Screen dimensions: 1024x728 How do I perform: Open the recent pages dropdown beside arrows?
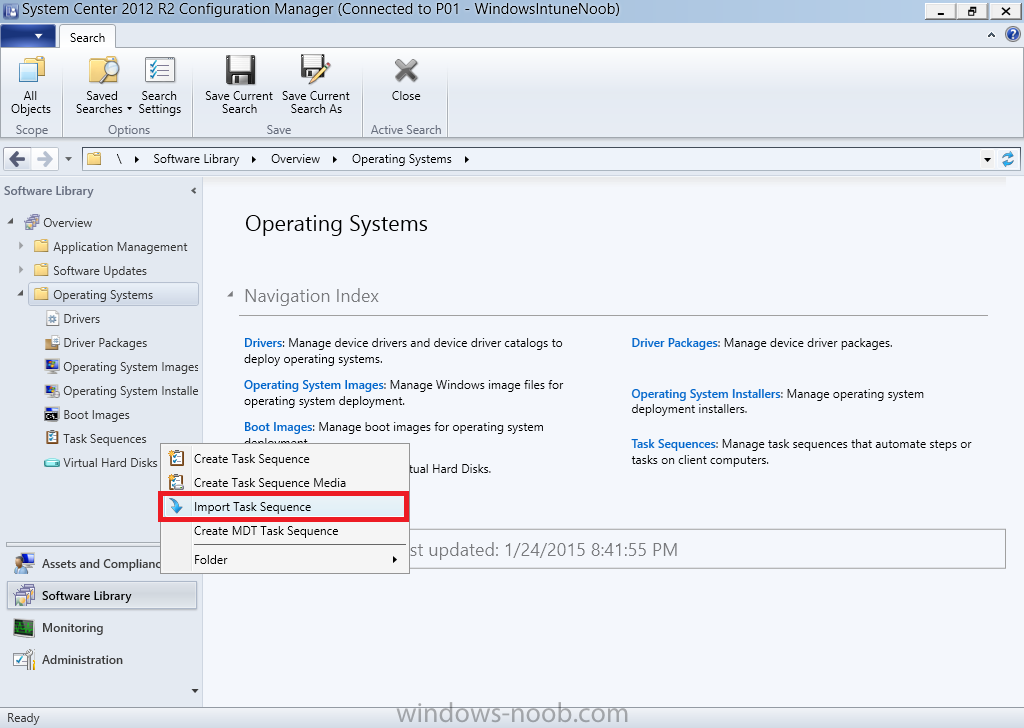tap(68, 159)
